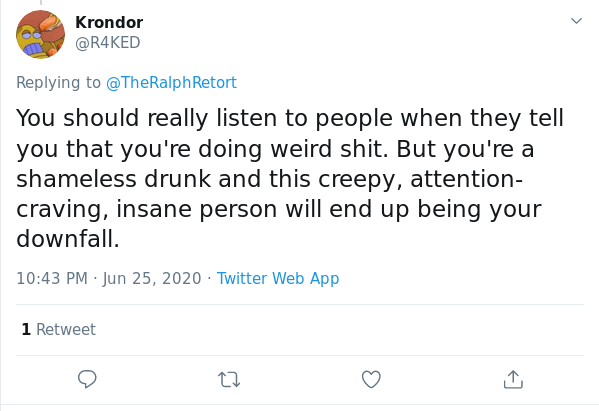Click the phrase "insane person" in the tweet

[196, 209]
